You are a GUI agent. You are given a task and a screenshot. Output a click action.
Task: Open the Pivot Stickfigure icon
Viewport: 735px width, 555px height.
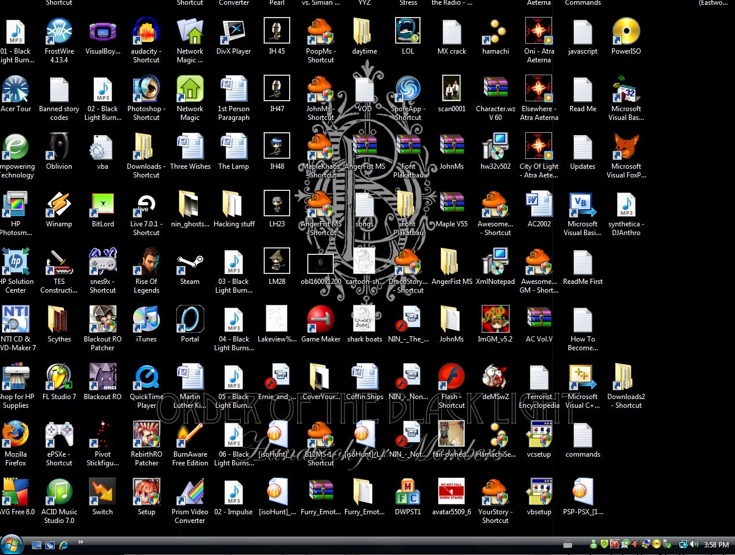coord(103,435)
